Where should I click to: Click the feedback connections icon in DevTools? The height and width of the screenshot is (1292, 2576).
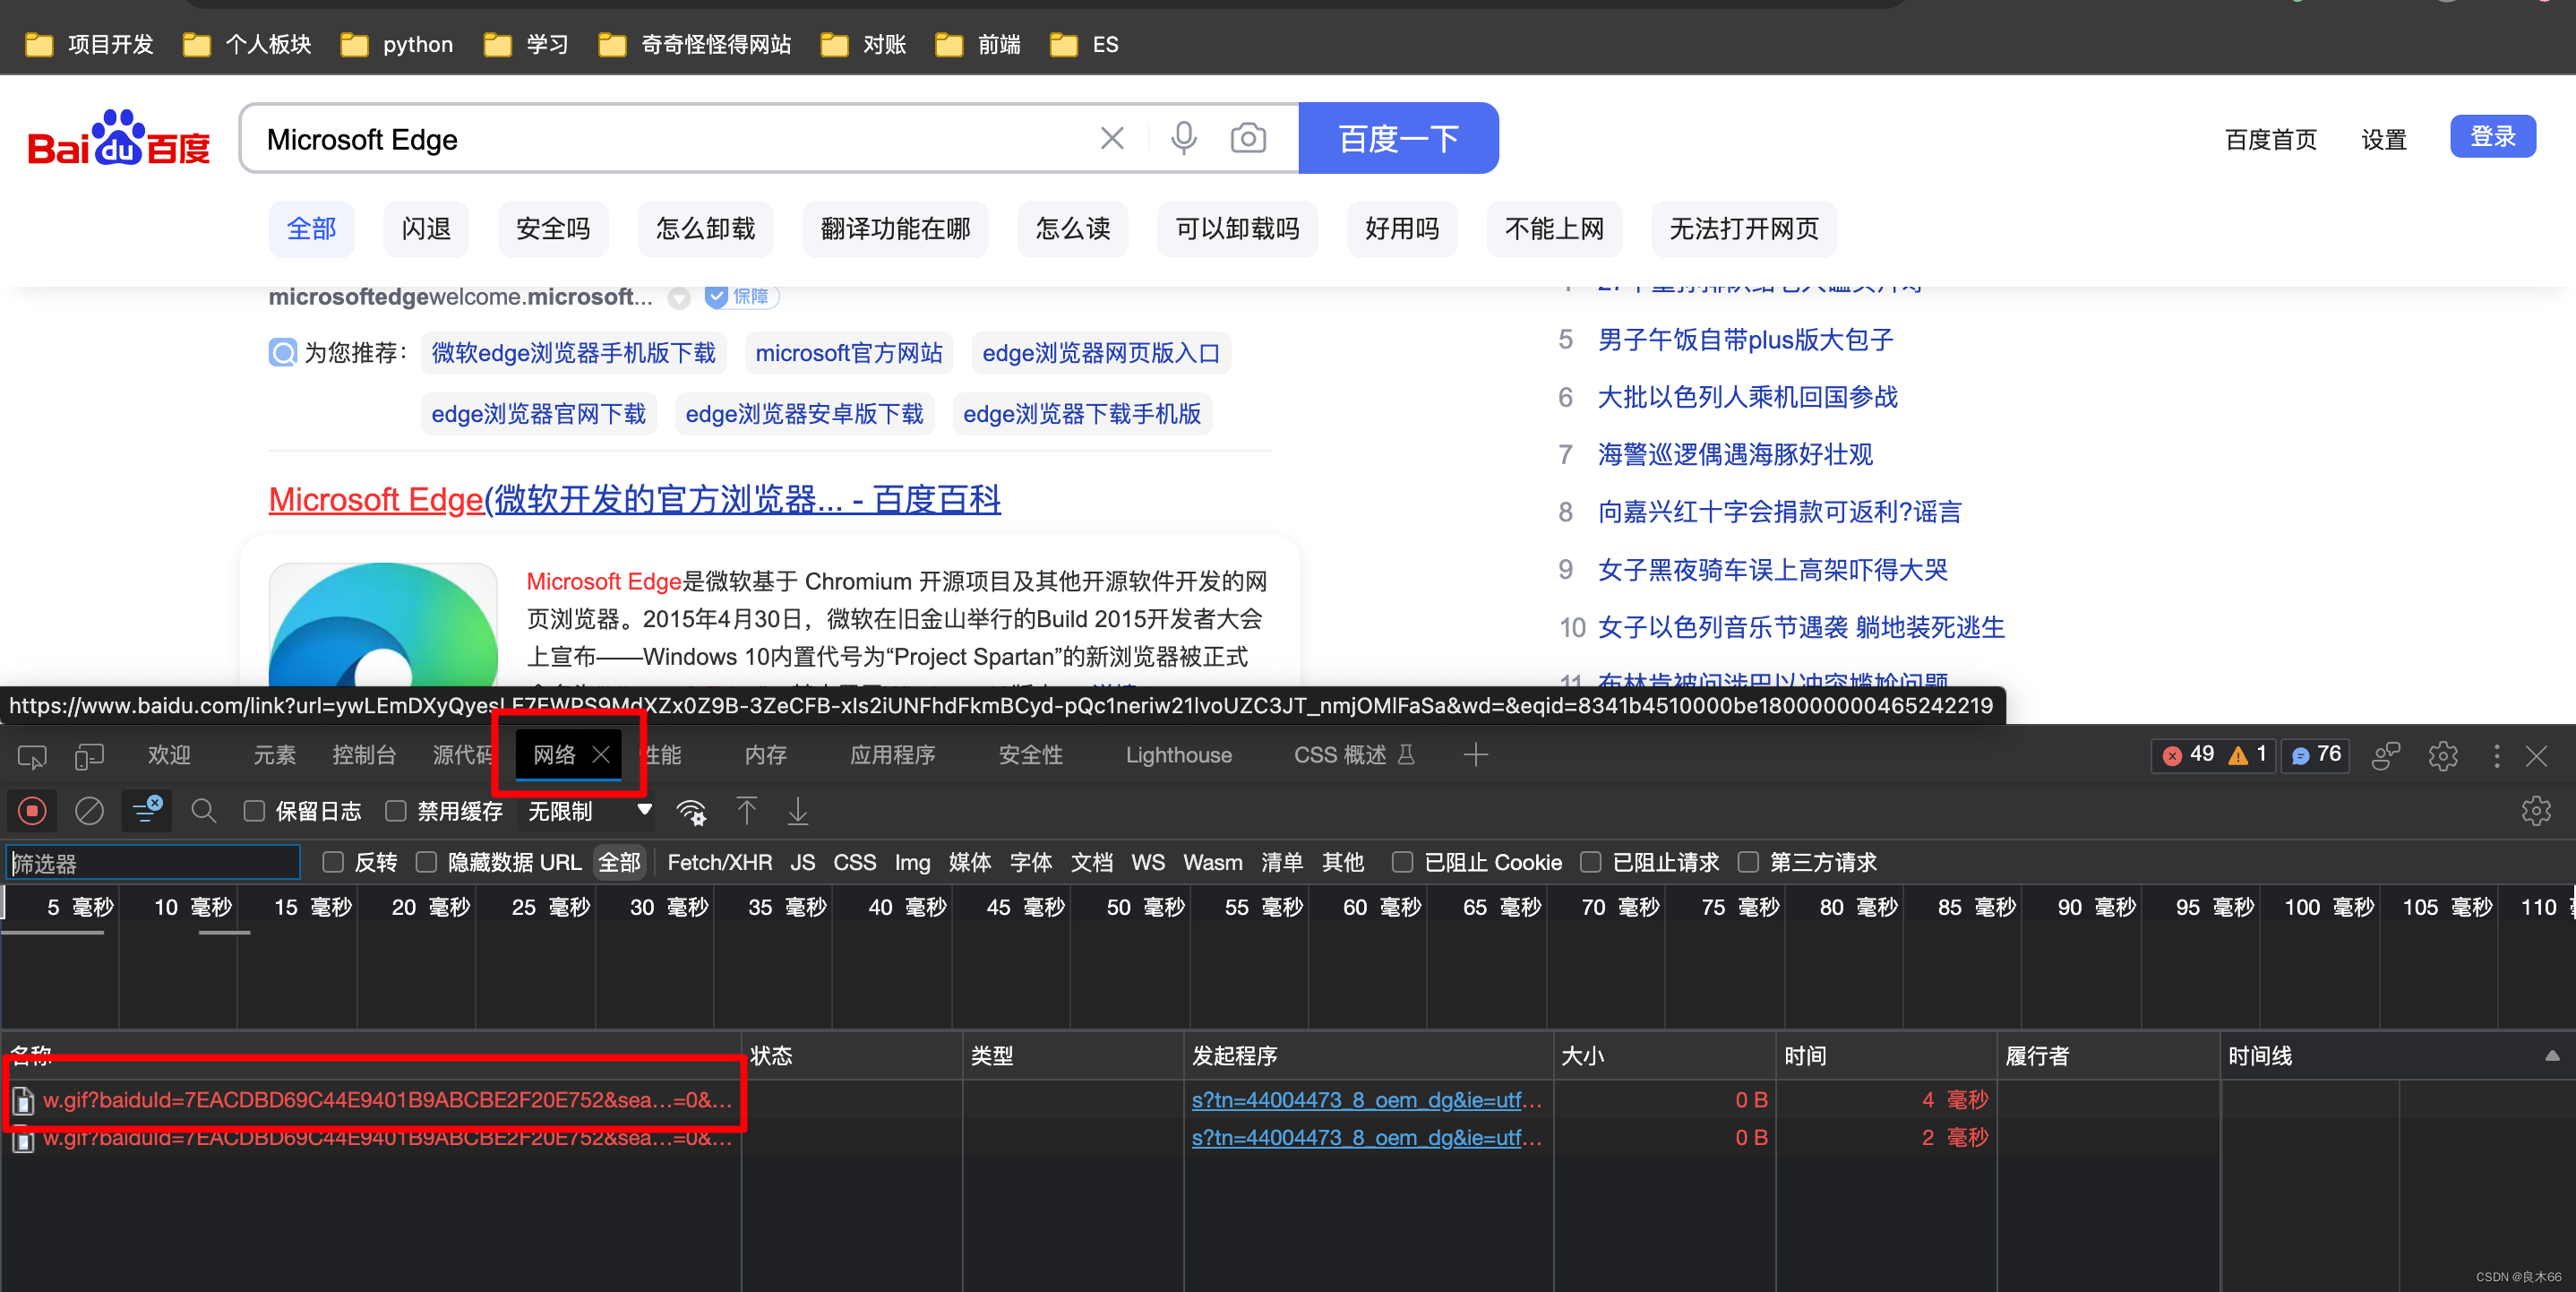[2386, 756]
